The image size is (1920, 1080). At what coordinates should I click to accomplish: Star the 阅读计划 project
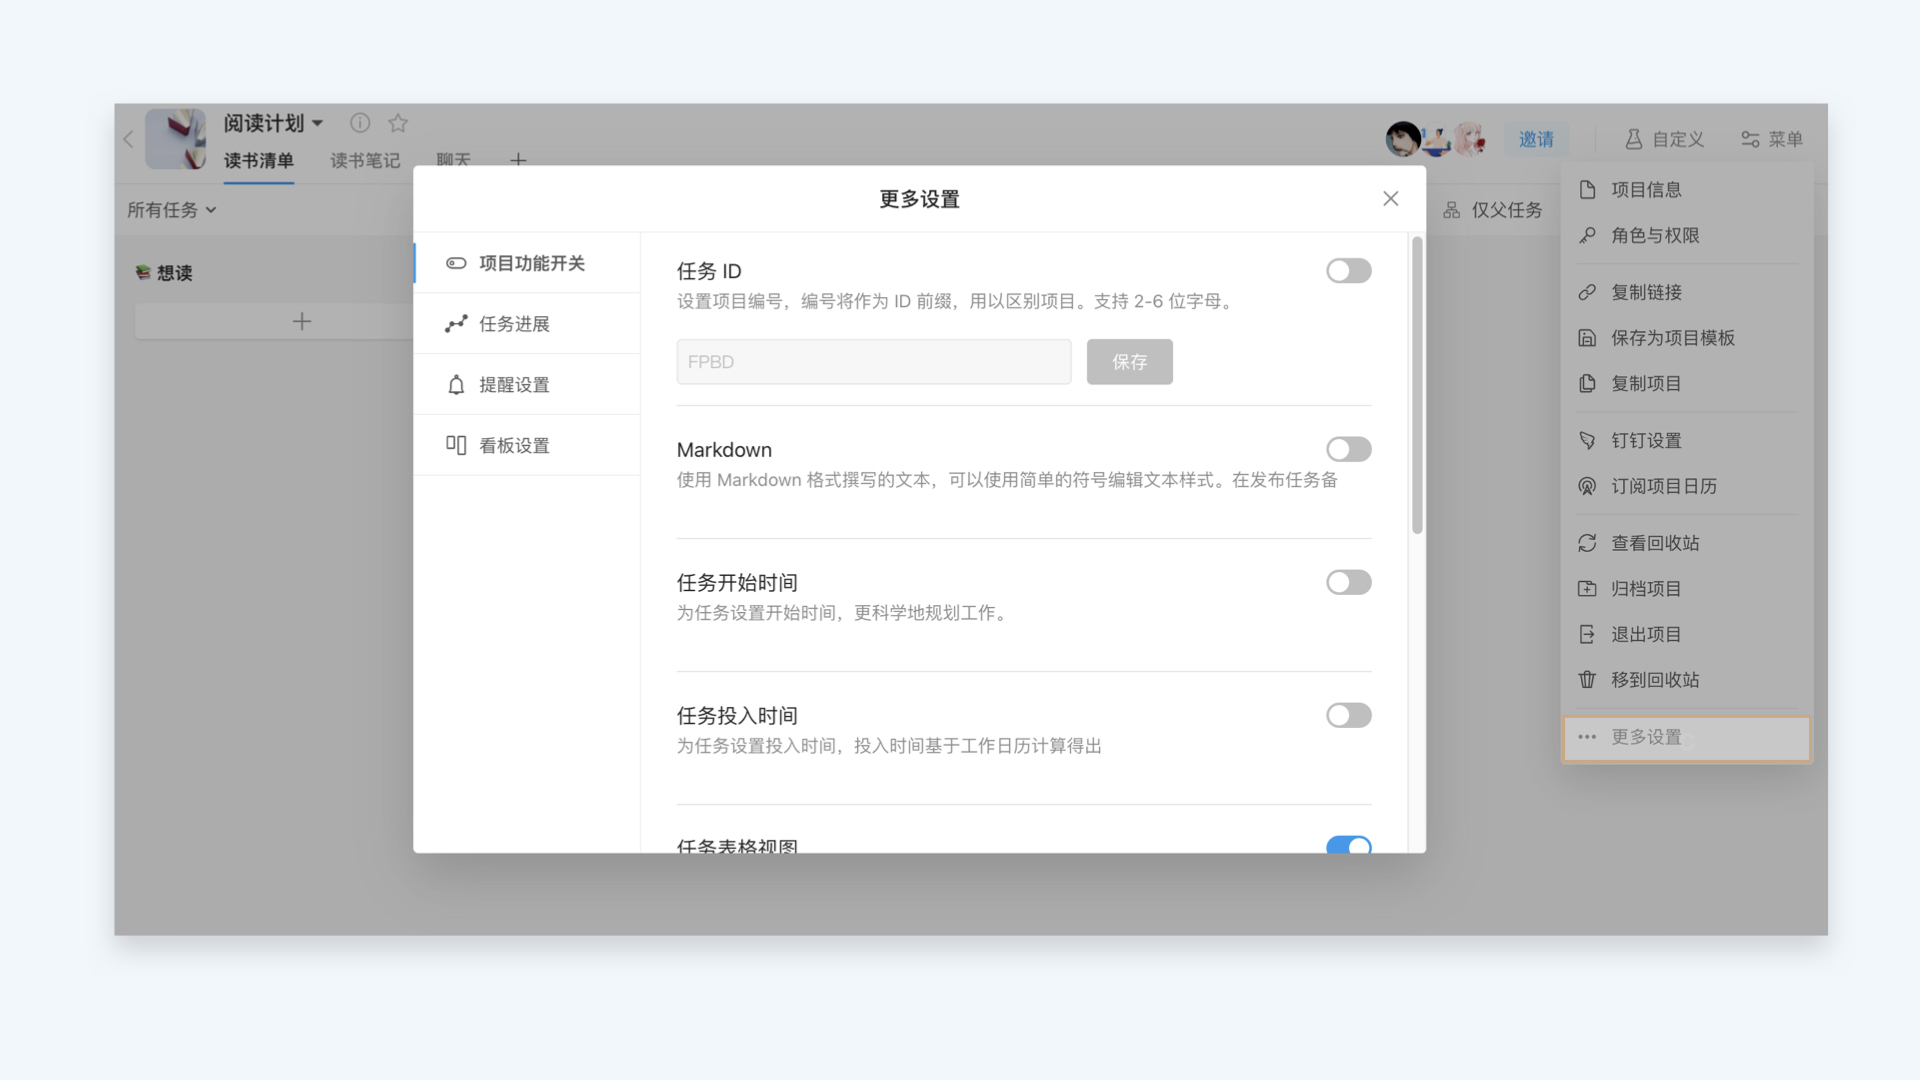click(x=398, y=123)
